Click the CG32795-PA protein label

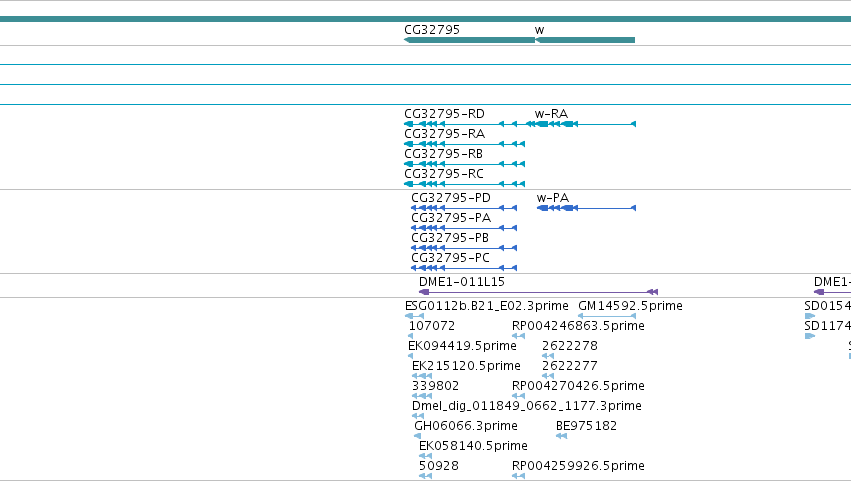pyautogui.click(x=451, y=218)
